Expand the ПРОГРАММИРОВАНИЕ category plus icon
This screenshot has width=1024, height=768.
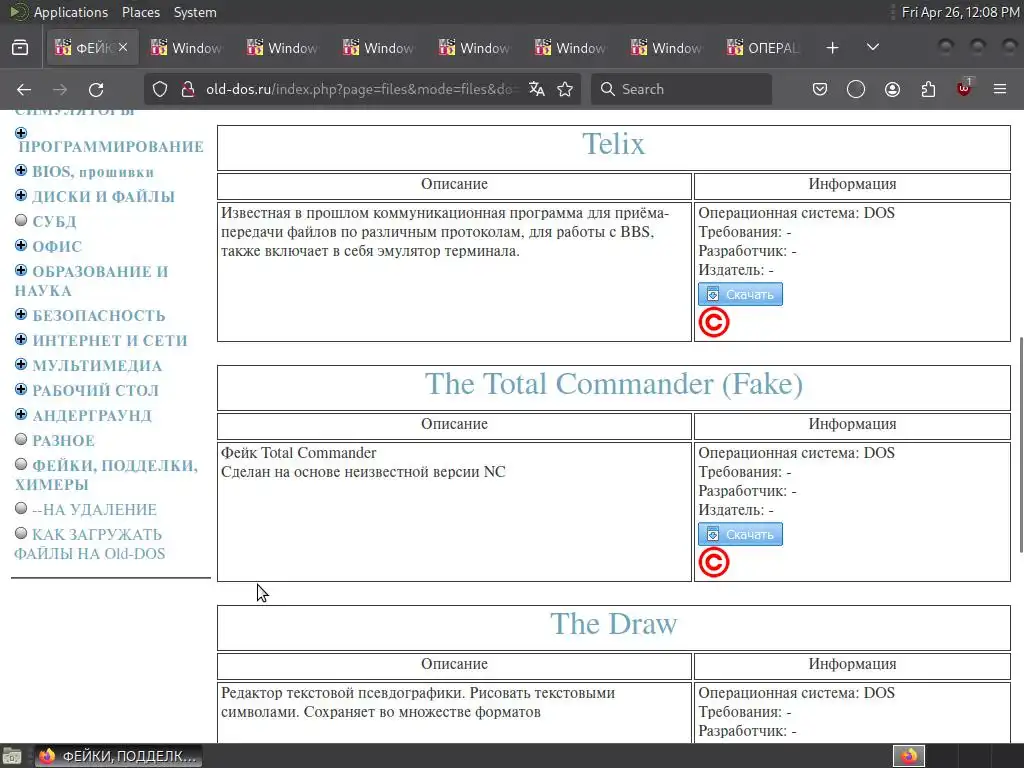coord(21,133)
